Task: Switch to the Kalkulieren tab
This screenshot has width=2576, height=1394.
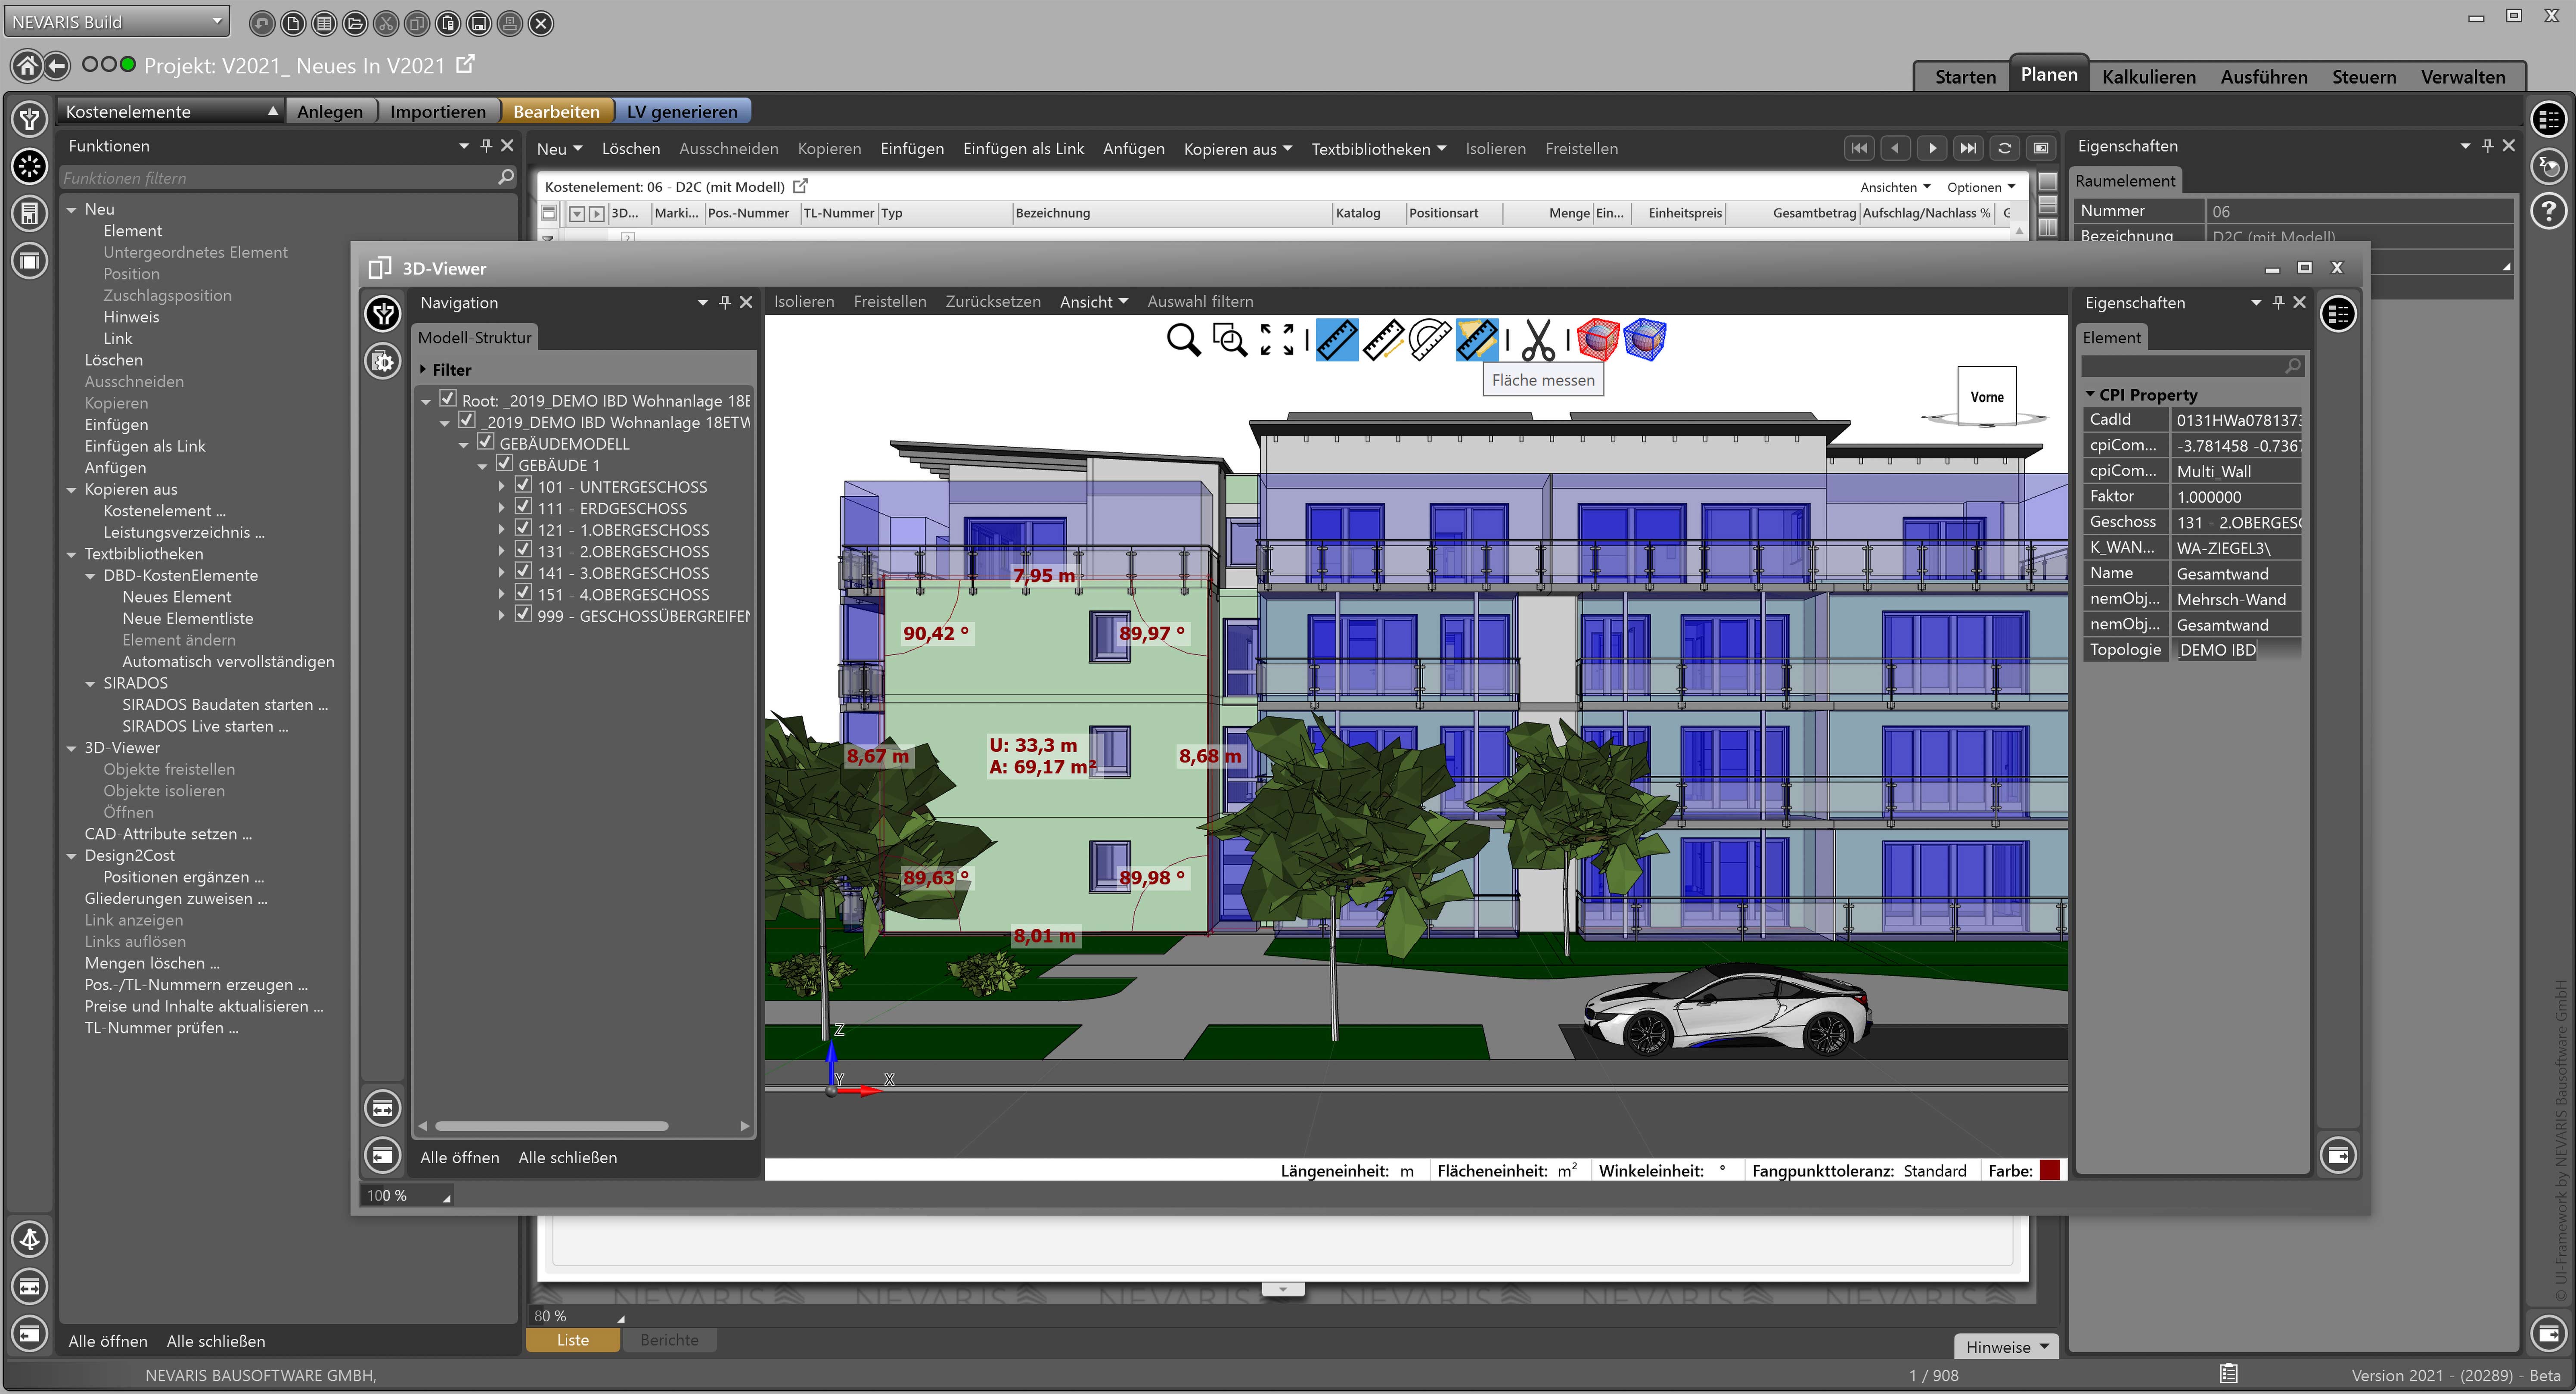Action: click(x=2148, y=77)
